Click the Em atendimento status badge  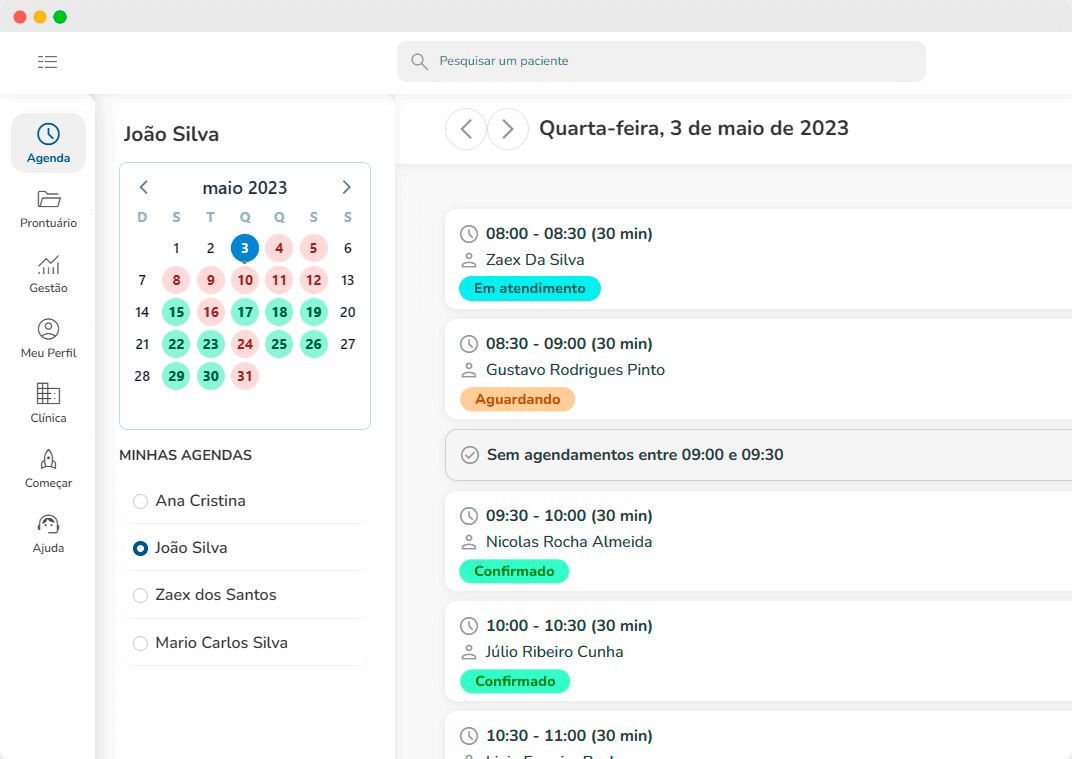(529, 289)
